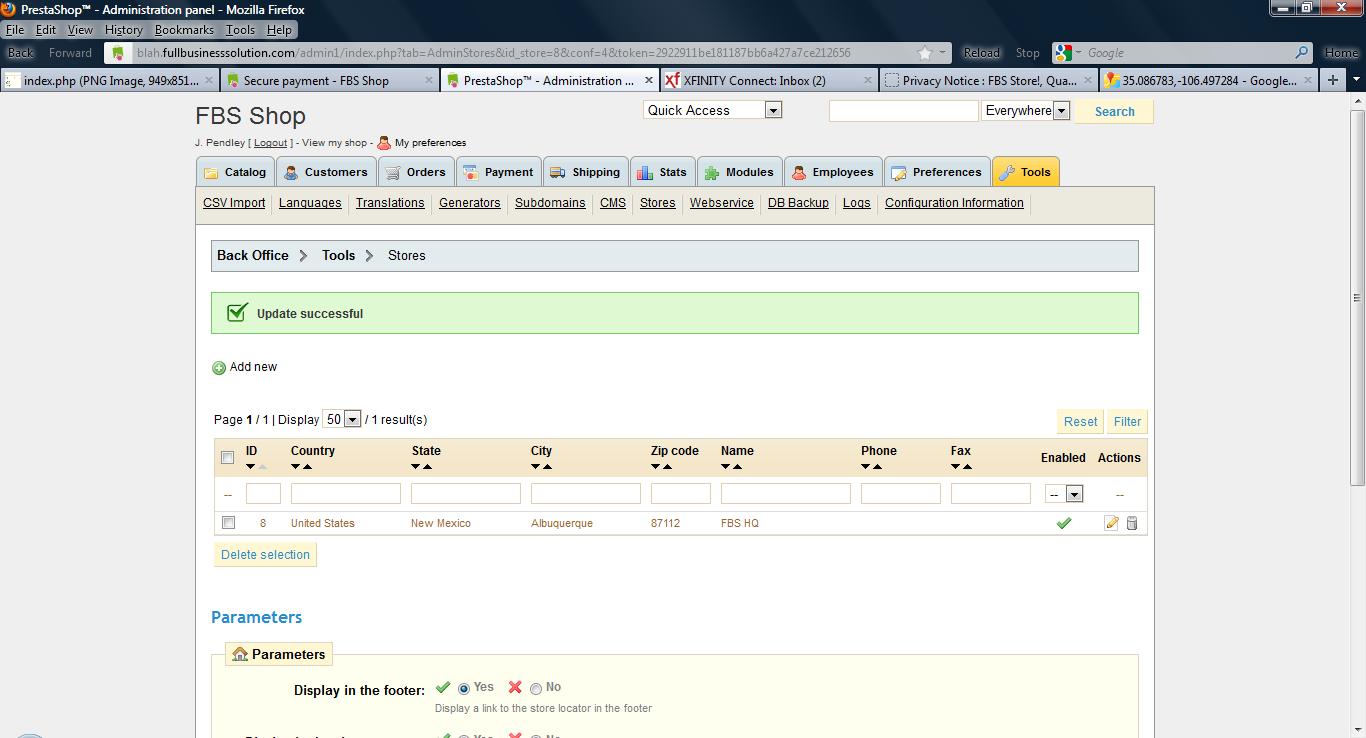The width and height of the screenshot is (1366, 738).
Task: Sort Country column descending
Action: tap(295, 467)
